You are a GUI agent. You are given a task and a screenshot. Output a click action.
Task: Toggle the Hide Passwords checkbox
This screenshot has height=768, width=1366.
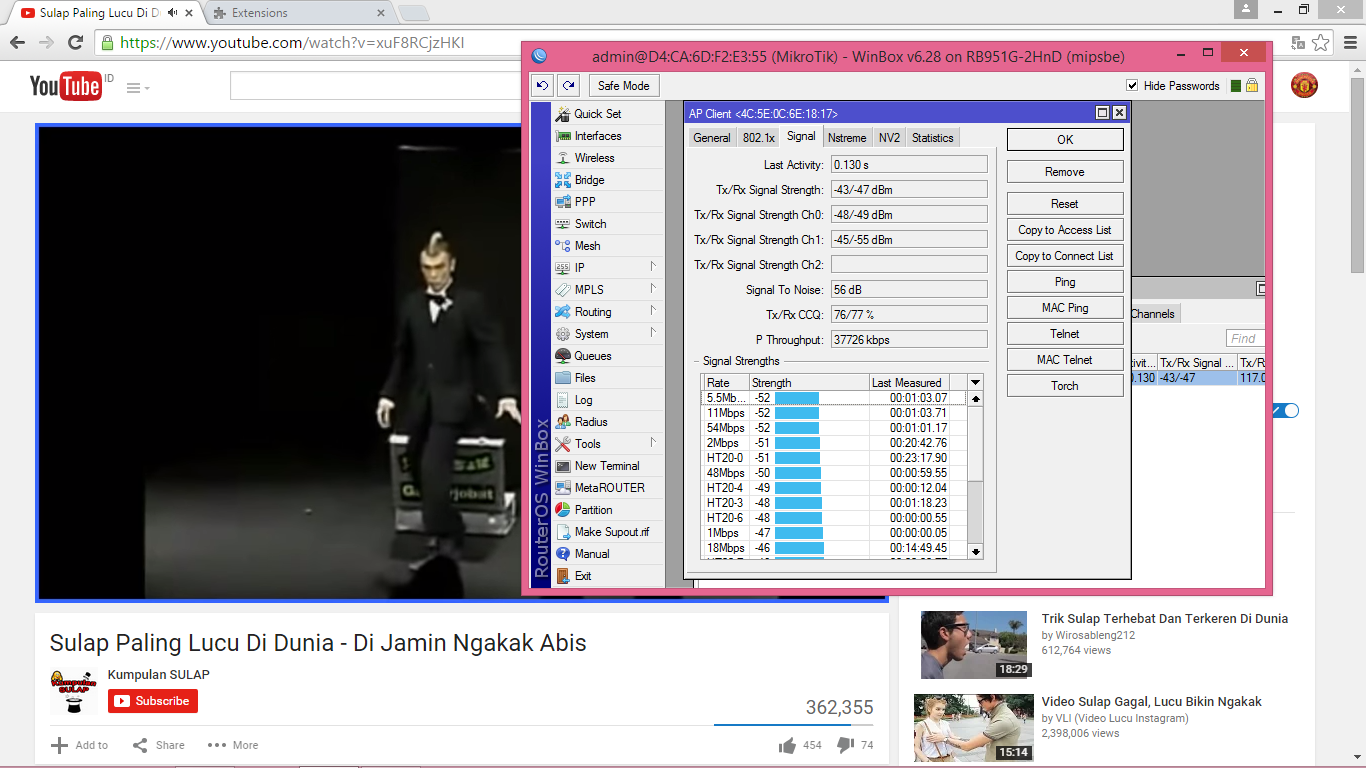tap(1132, 86)
